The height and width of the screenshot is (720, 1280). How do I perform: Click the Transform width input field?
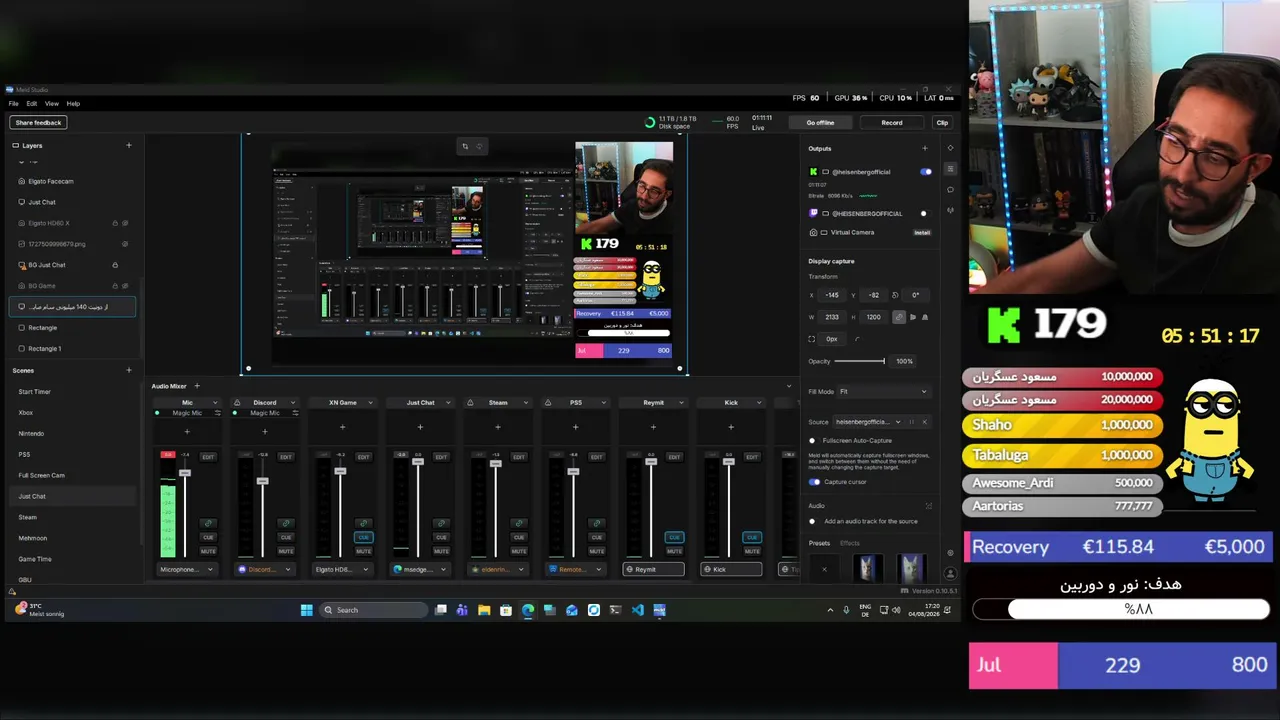[x=832, y=317]
